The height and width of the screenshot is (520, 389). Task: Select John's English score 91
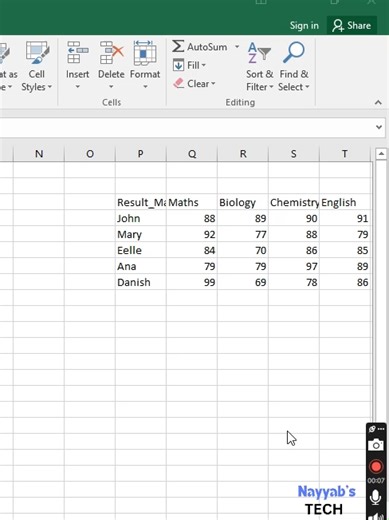coord(345,218)
